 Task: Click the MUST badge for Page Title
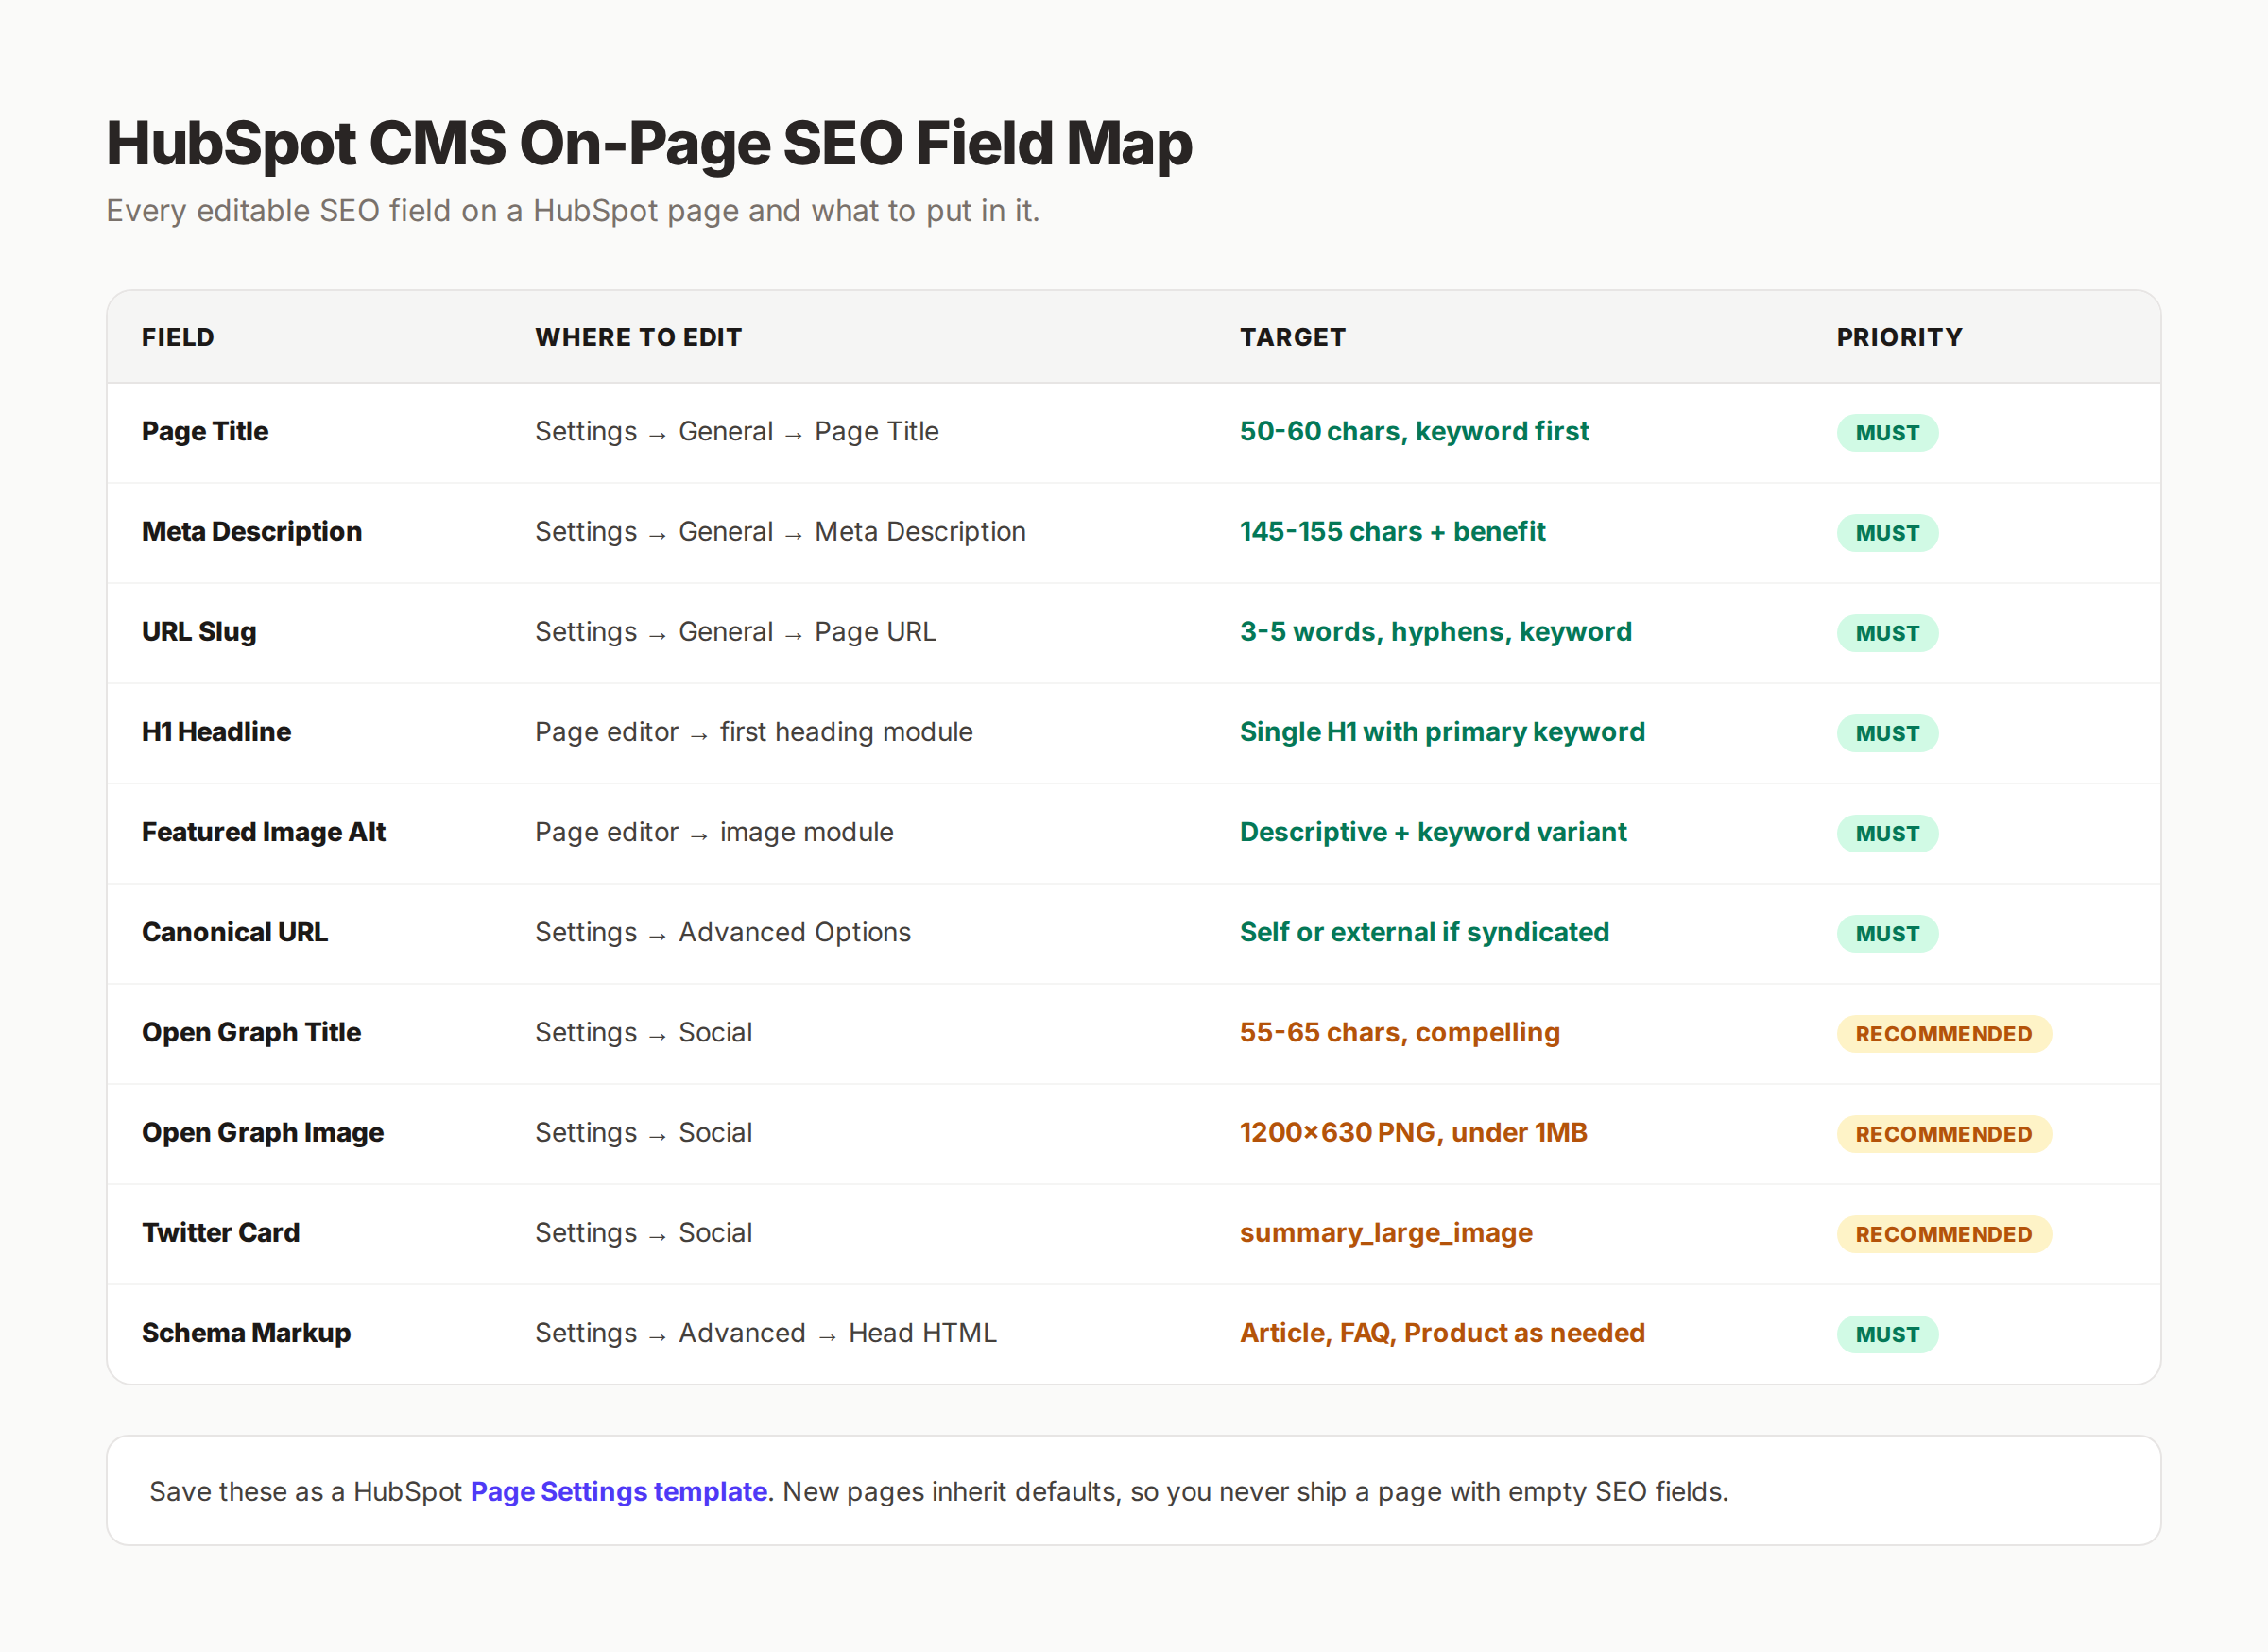(1887, 433)
